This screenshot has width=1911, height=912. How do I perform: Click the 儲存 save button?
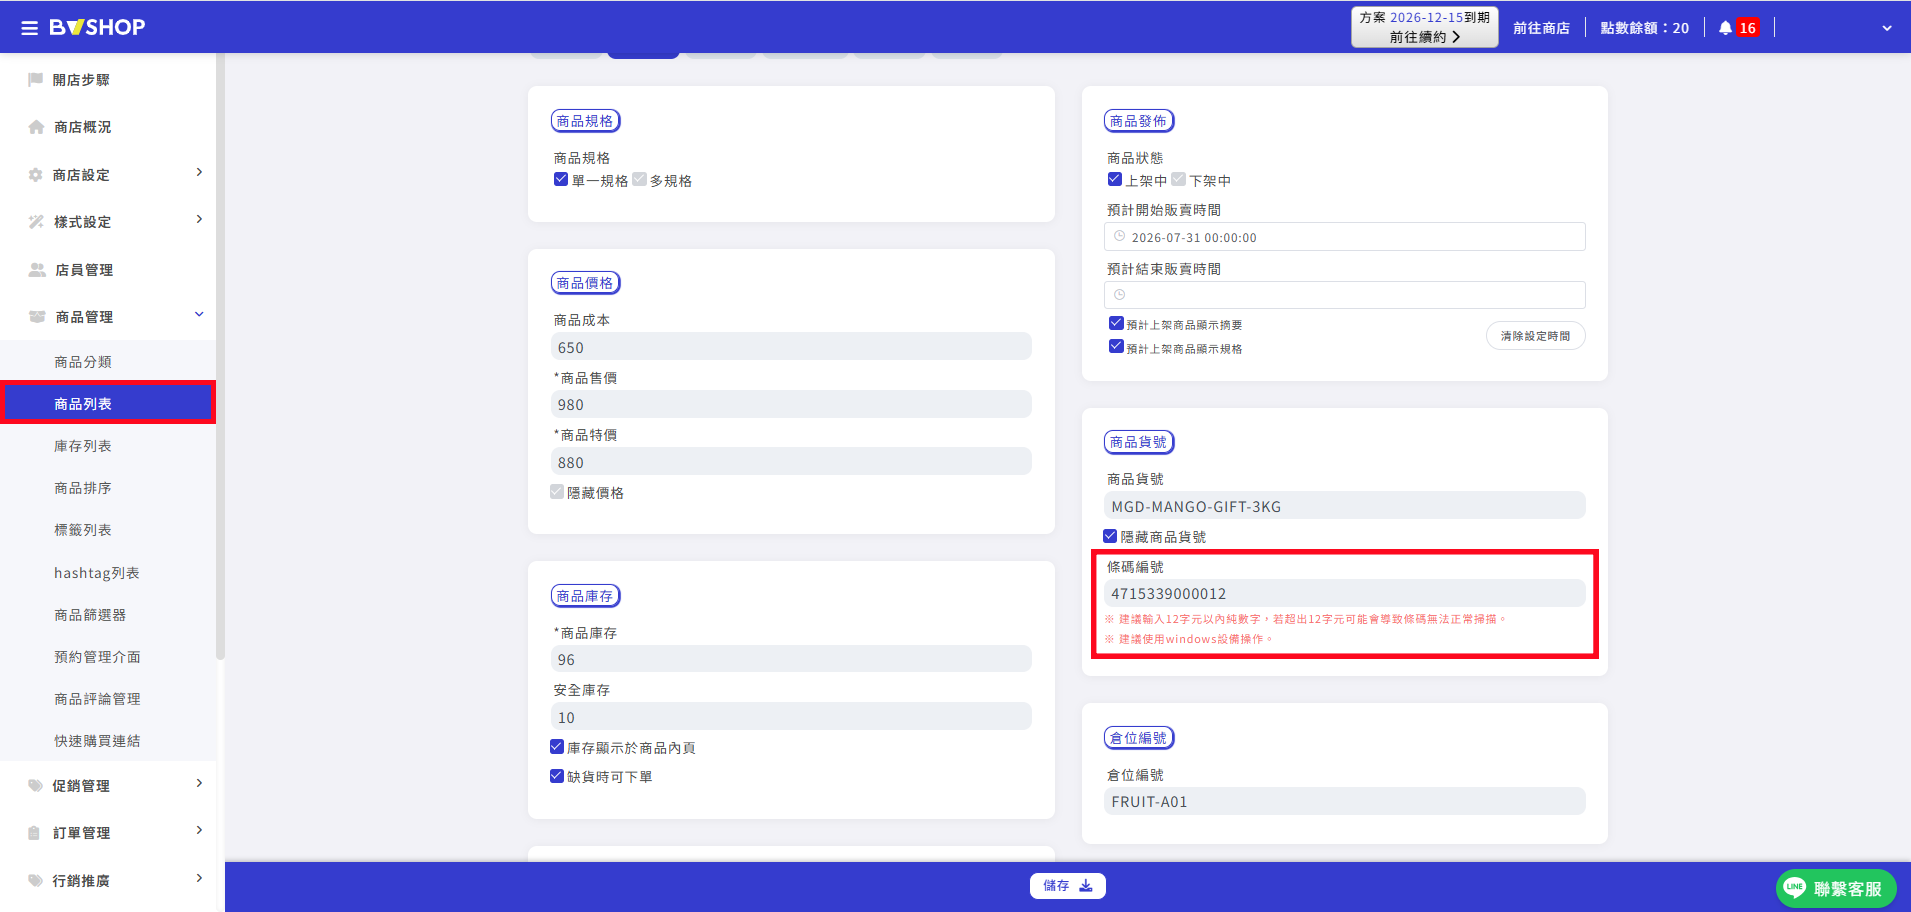coord(1067,886)
